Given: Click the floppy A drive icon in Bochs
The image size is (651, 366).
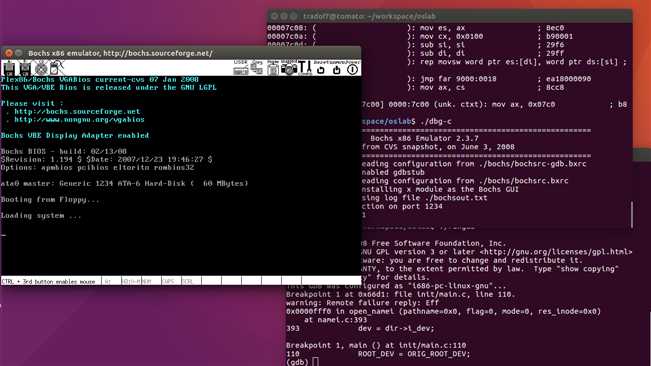Looking at the screenshot, I should tap(9, 68).
